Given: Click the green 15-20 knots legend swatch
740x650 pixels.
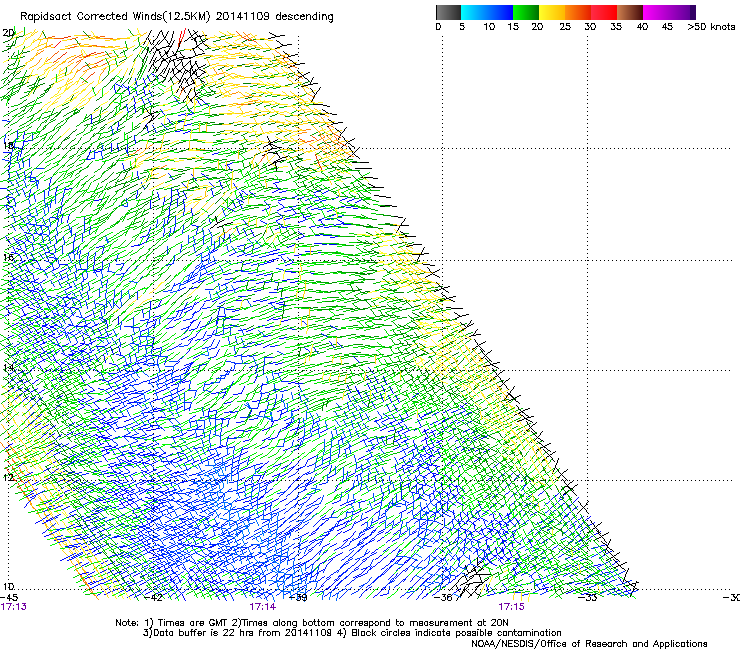Looking at the screenshot, I should tap(526, 12).
